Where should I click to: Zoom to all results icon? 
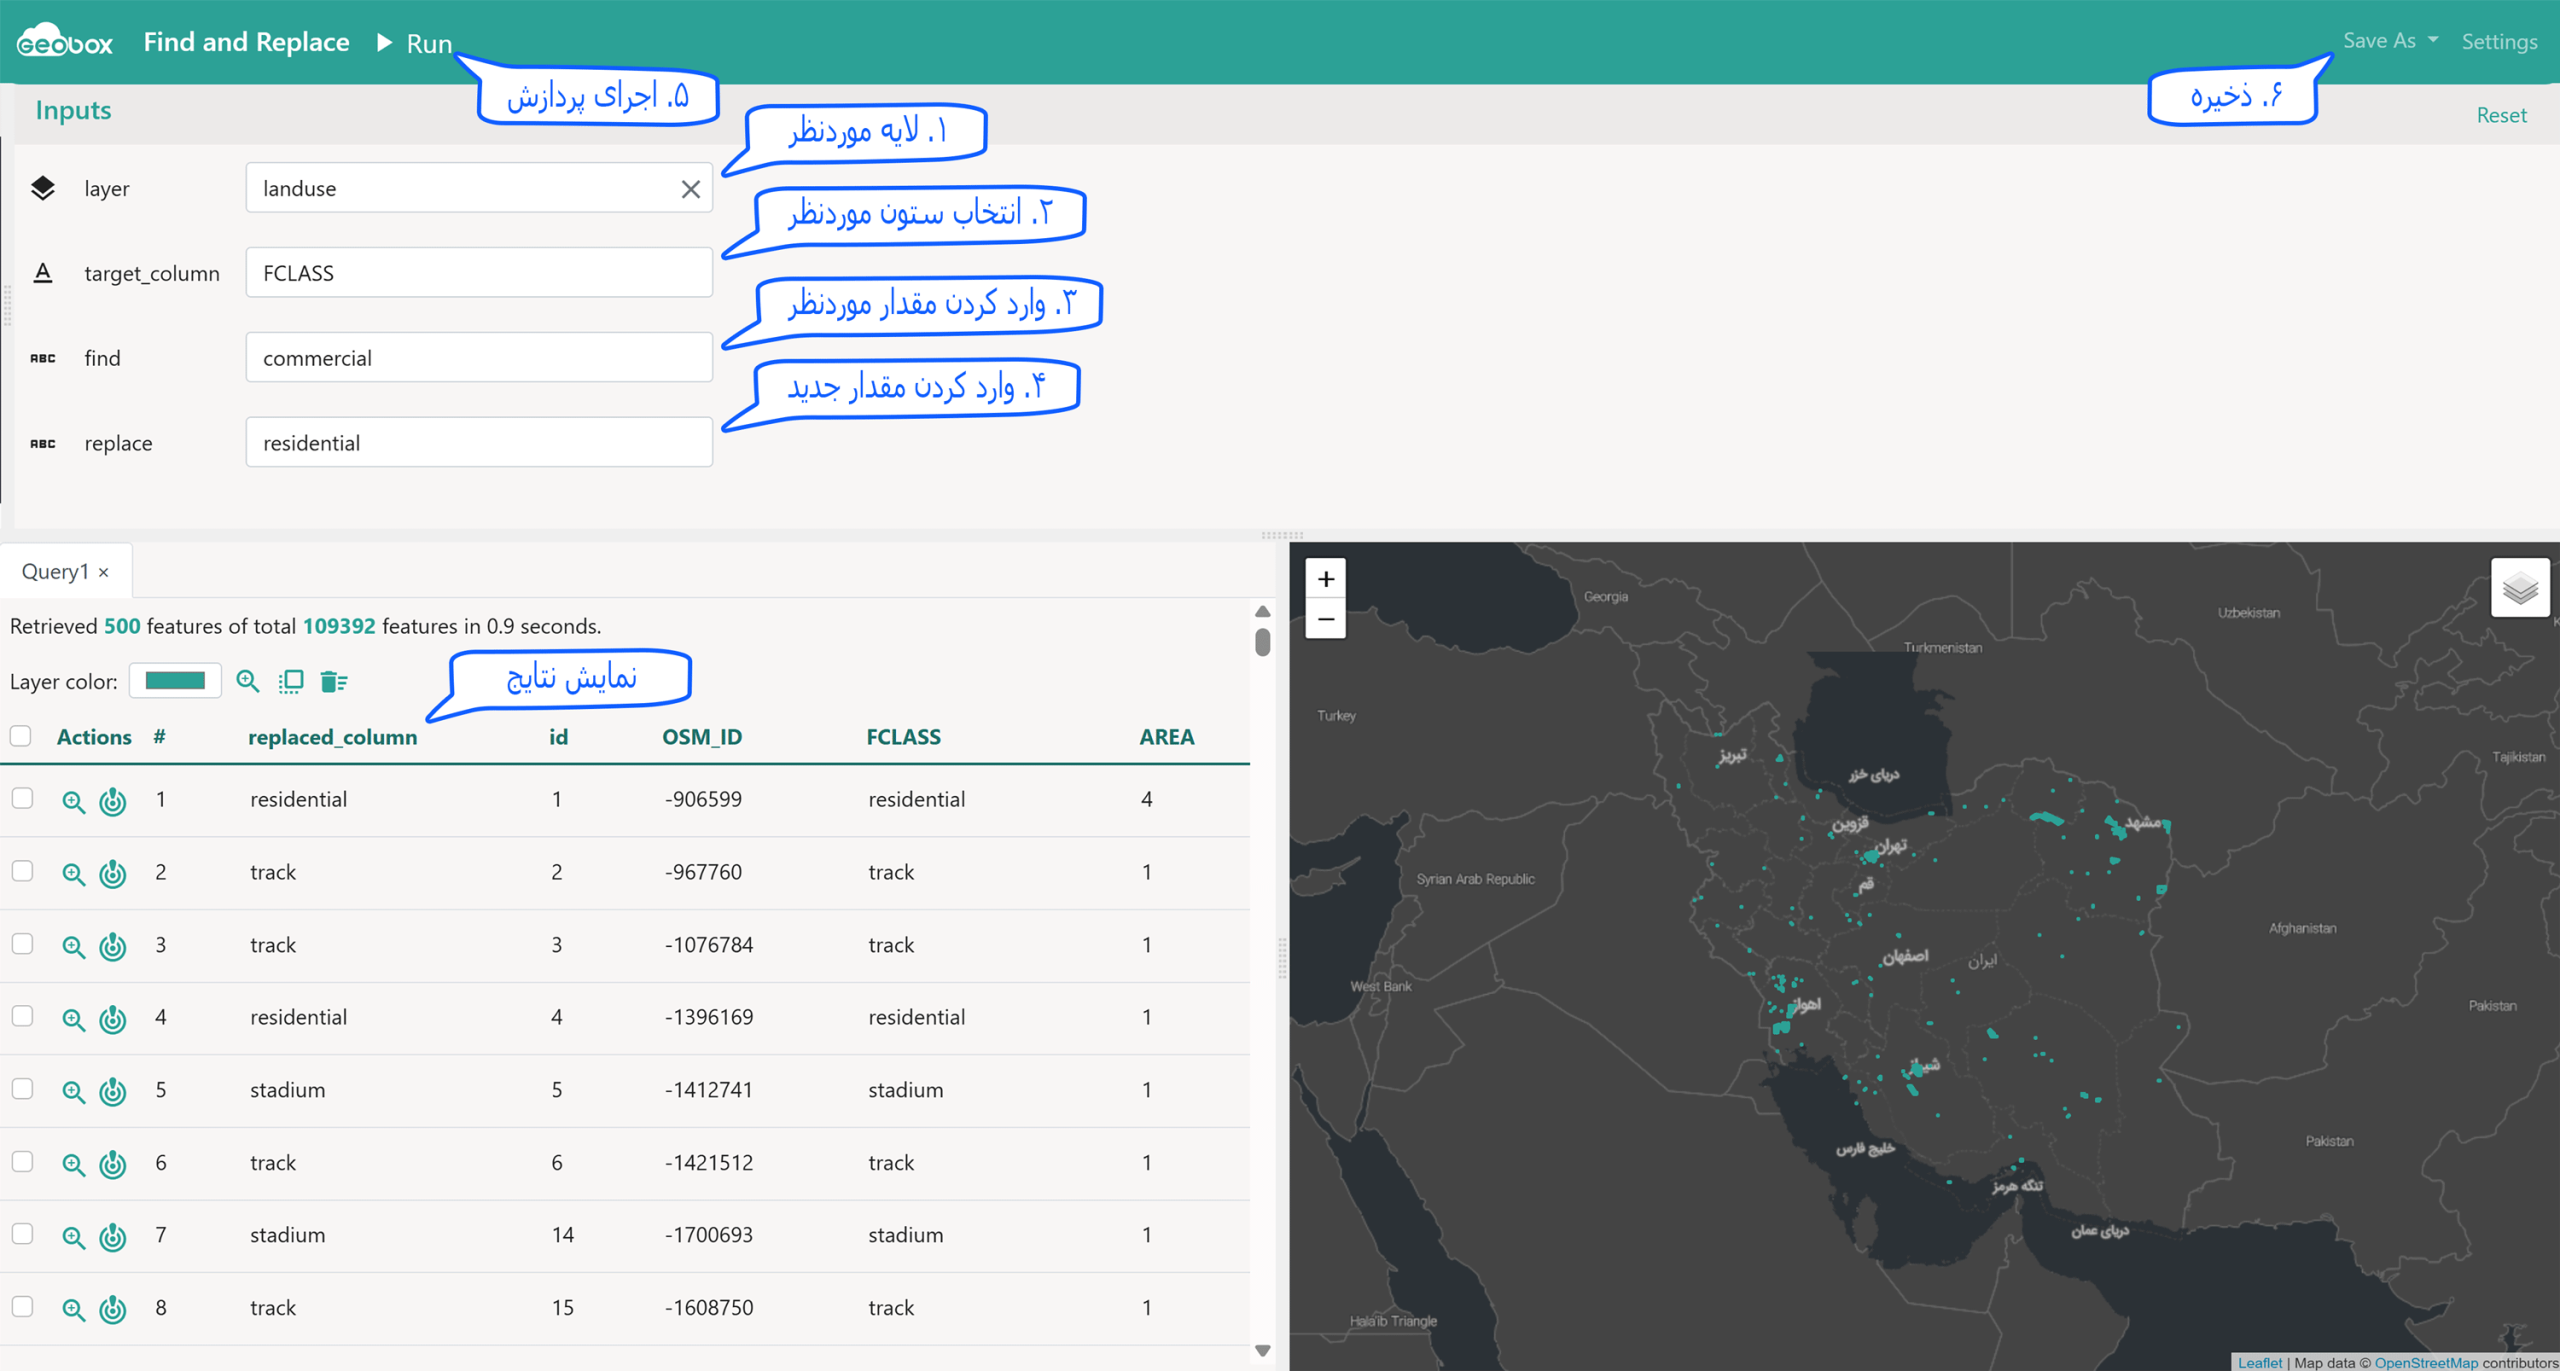pos(248,681)
